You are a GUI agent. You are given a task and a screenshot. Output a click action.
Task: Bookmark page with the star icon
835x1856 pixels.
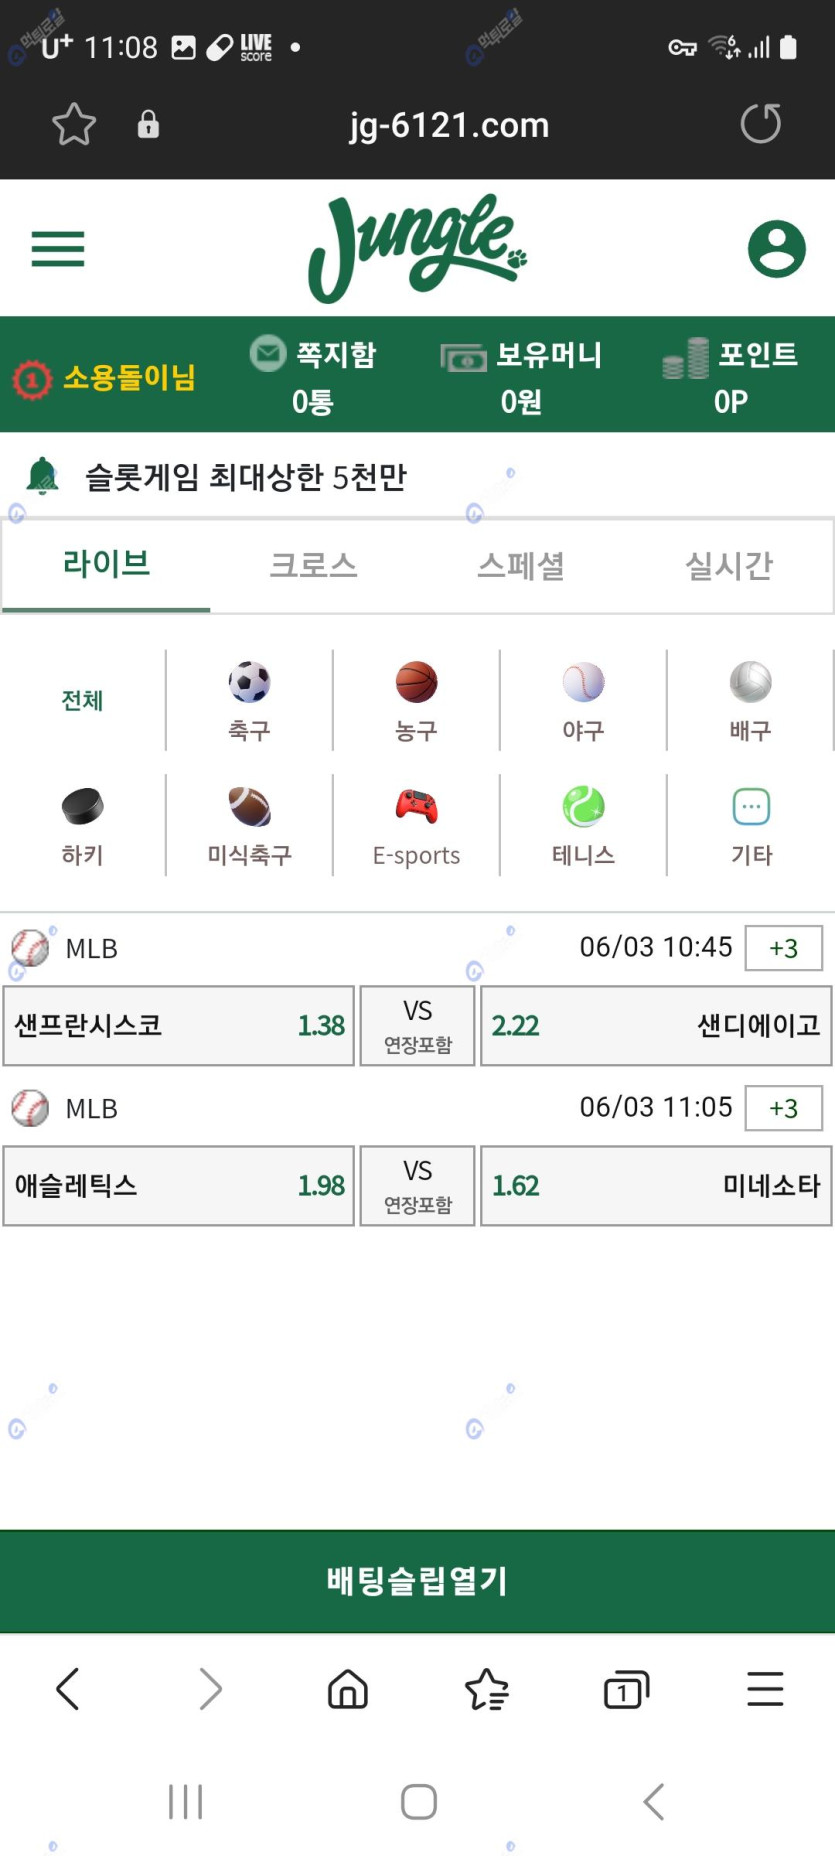74,125
